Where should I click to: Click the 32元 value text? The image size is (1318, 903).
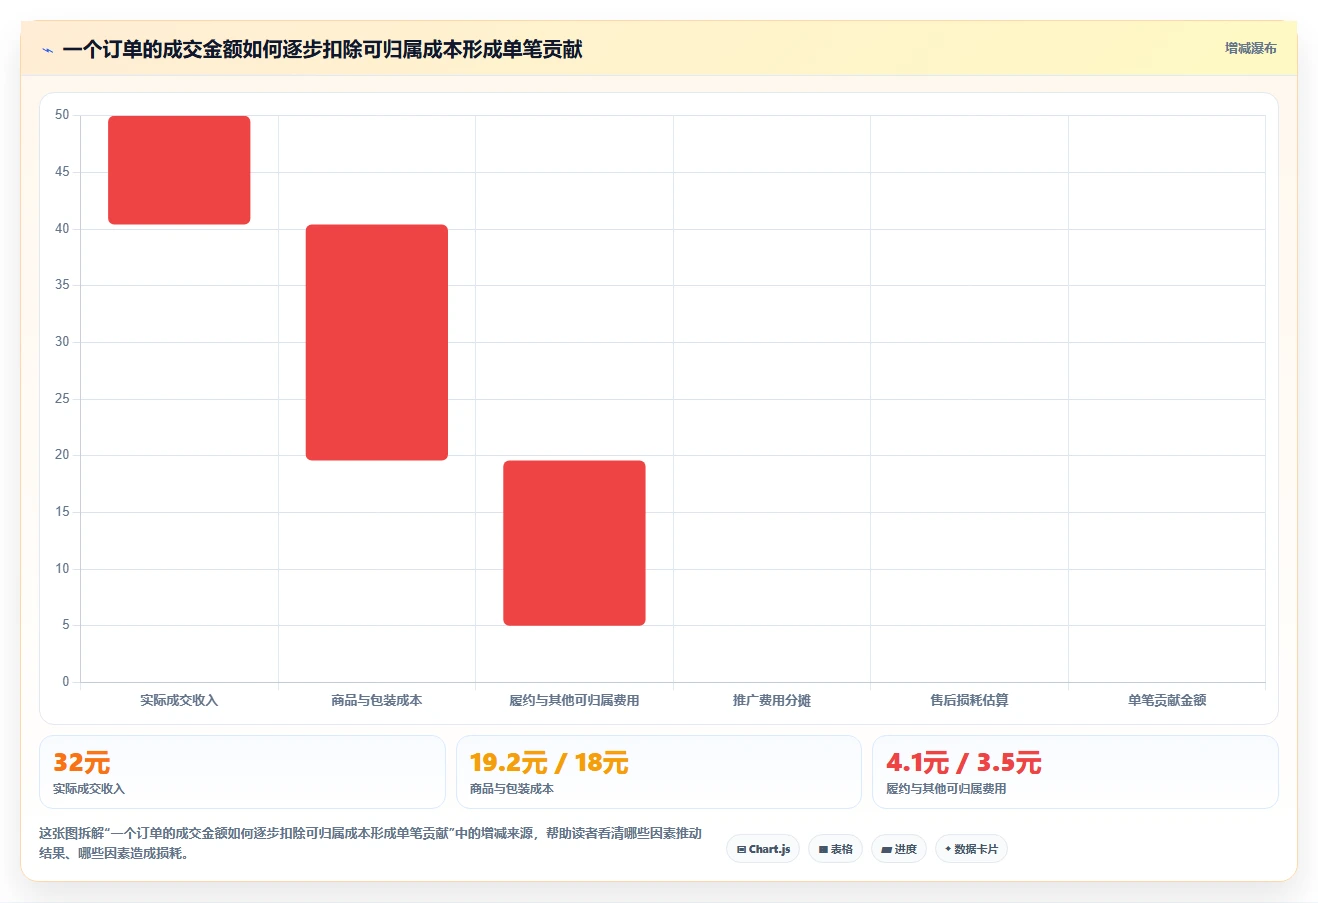(81, 762)
